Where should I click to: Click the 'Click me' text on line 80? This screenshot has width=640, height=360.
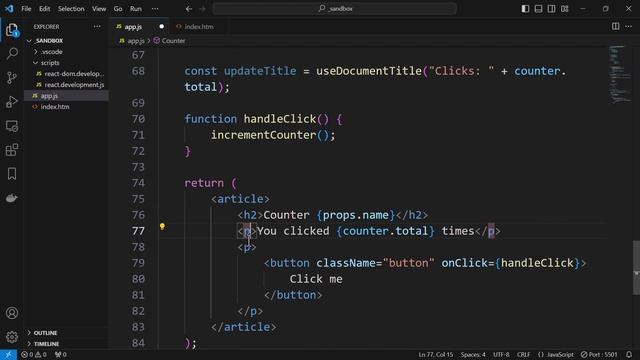coord(316,279)
